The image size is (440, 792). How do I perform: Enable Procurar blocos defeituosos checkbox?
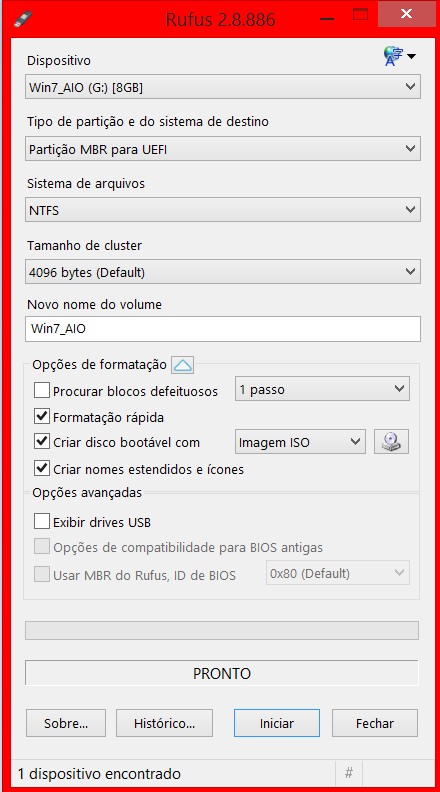[42, 390]
